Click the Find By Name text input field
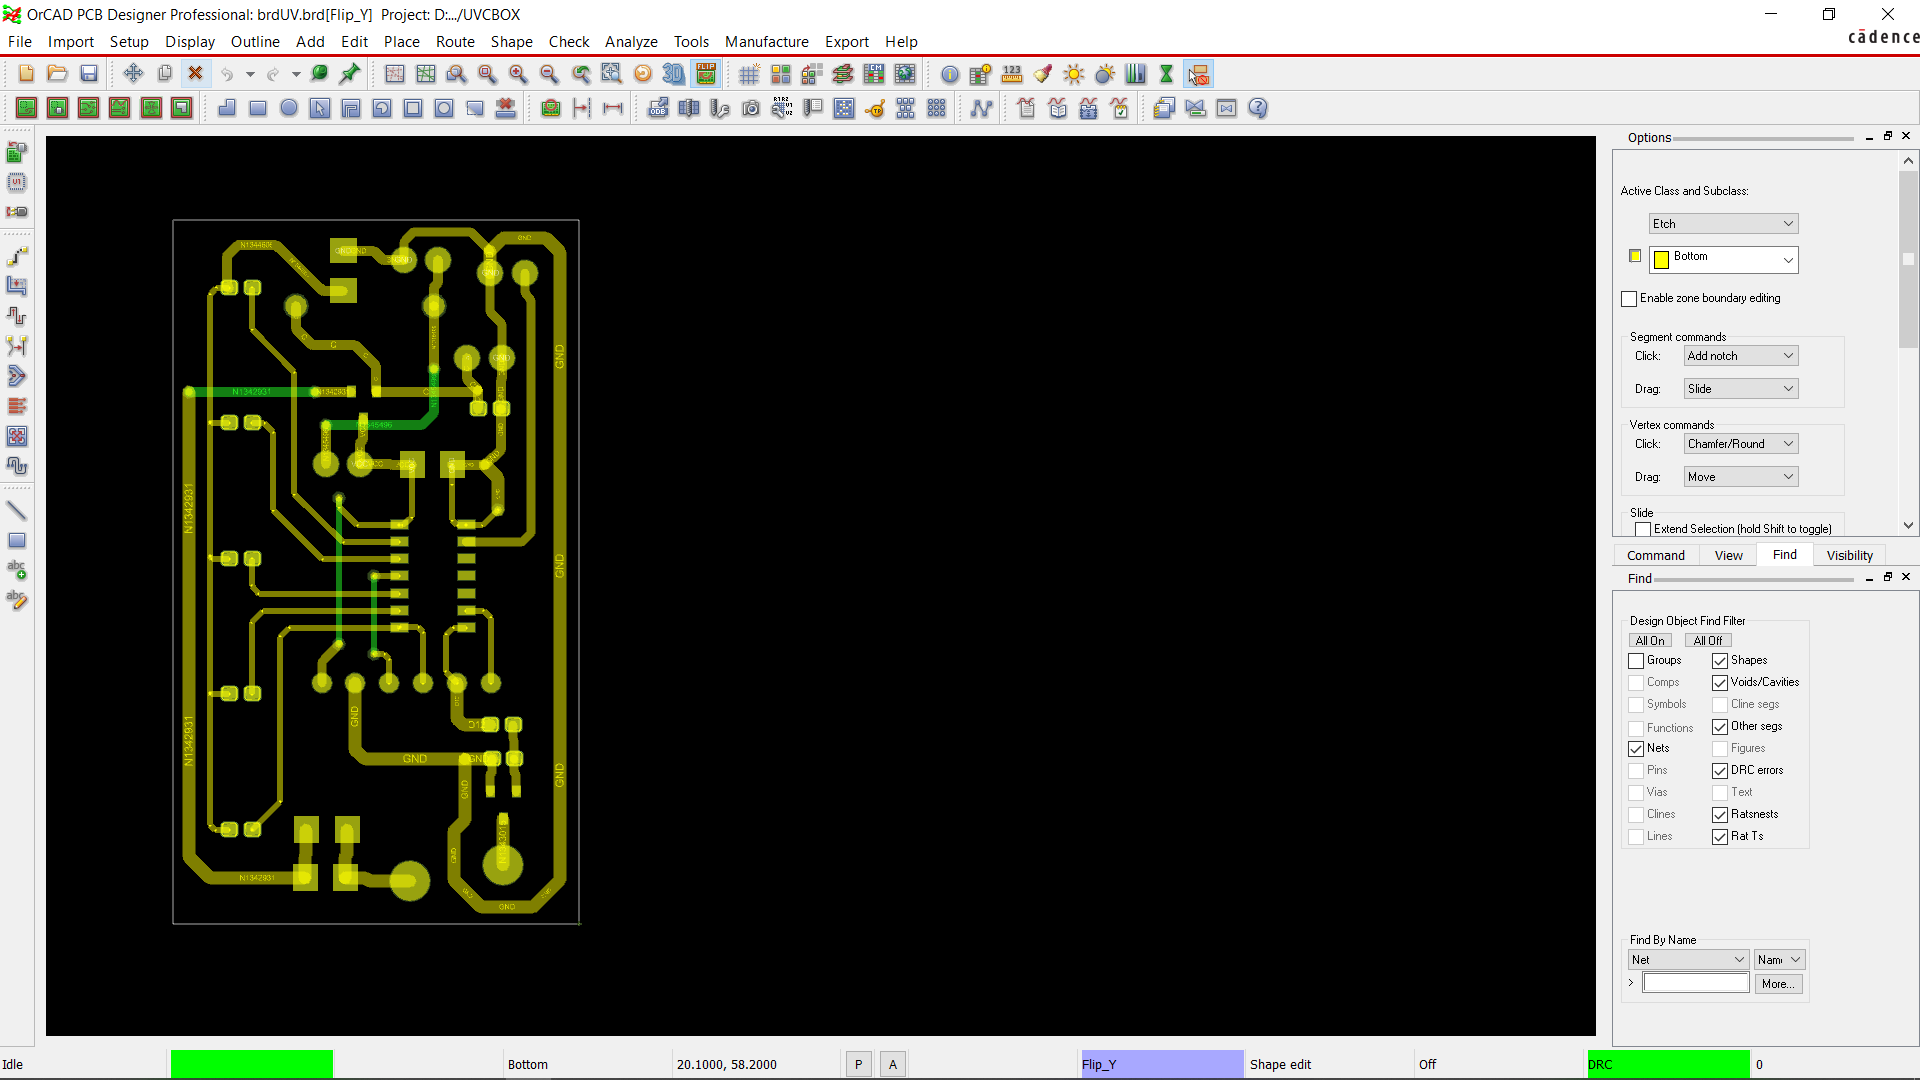This screenshot has width=1920, height=1080. pyautogui.click(x=1694, y=982)
